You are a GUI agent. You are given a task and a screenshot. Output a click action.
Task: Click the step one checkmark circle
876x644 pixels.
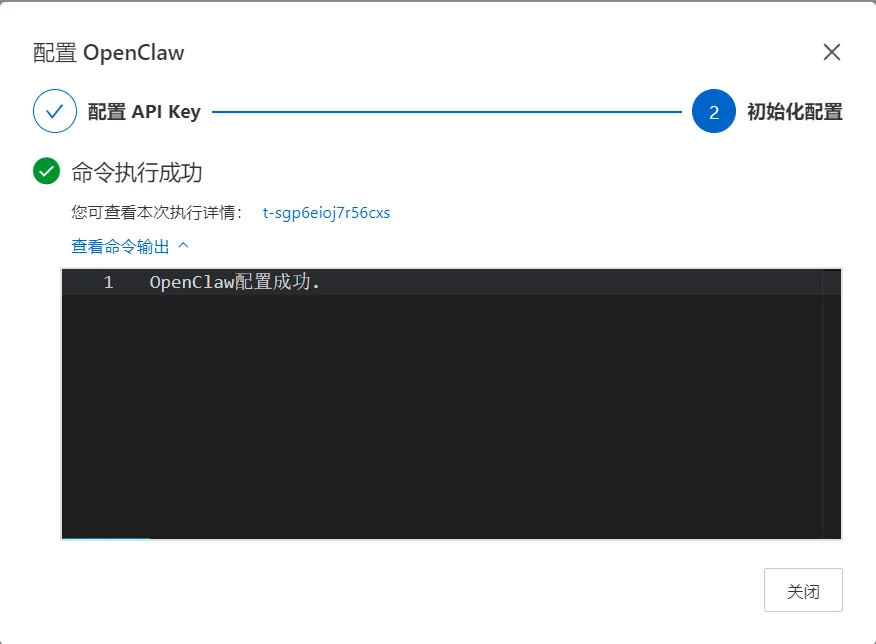click(55, 111)
